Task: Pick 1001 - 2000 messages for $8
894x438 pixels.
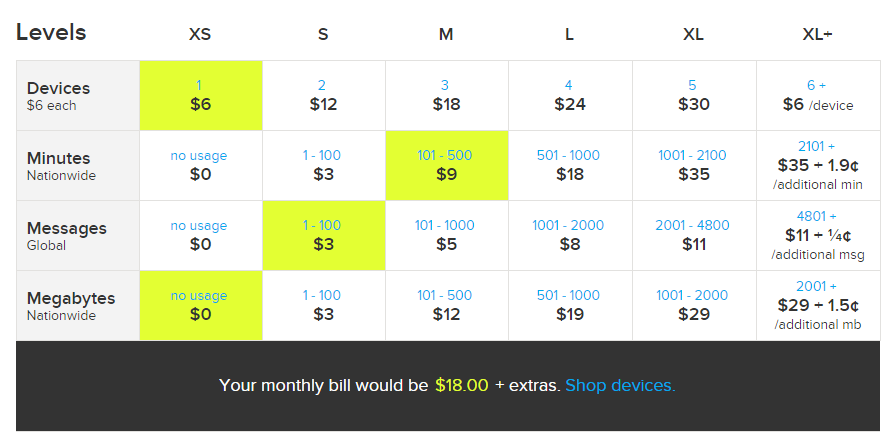Action: click(x=570, y=236)
